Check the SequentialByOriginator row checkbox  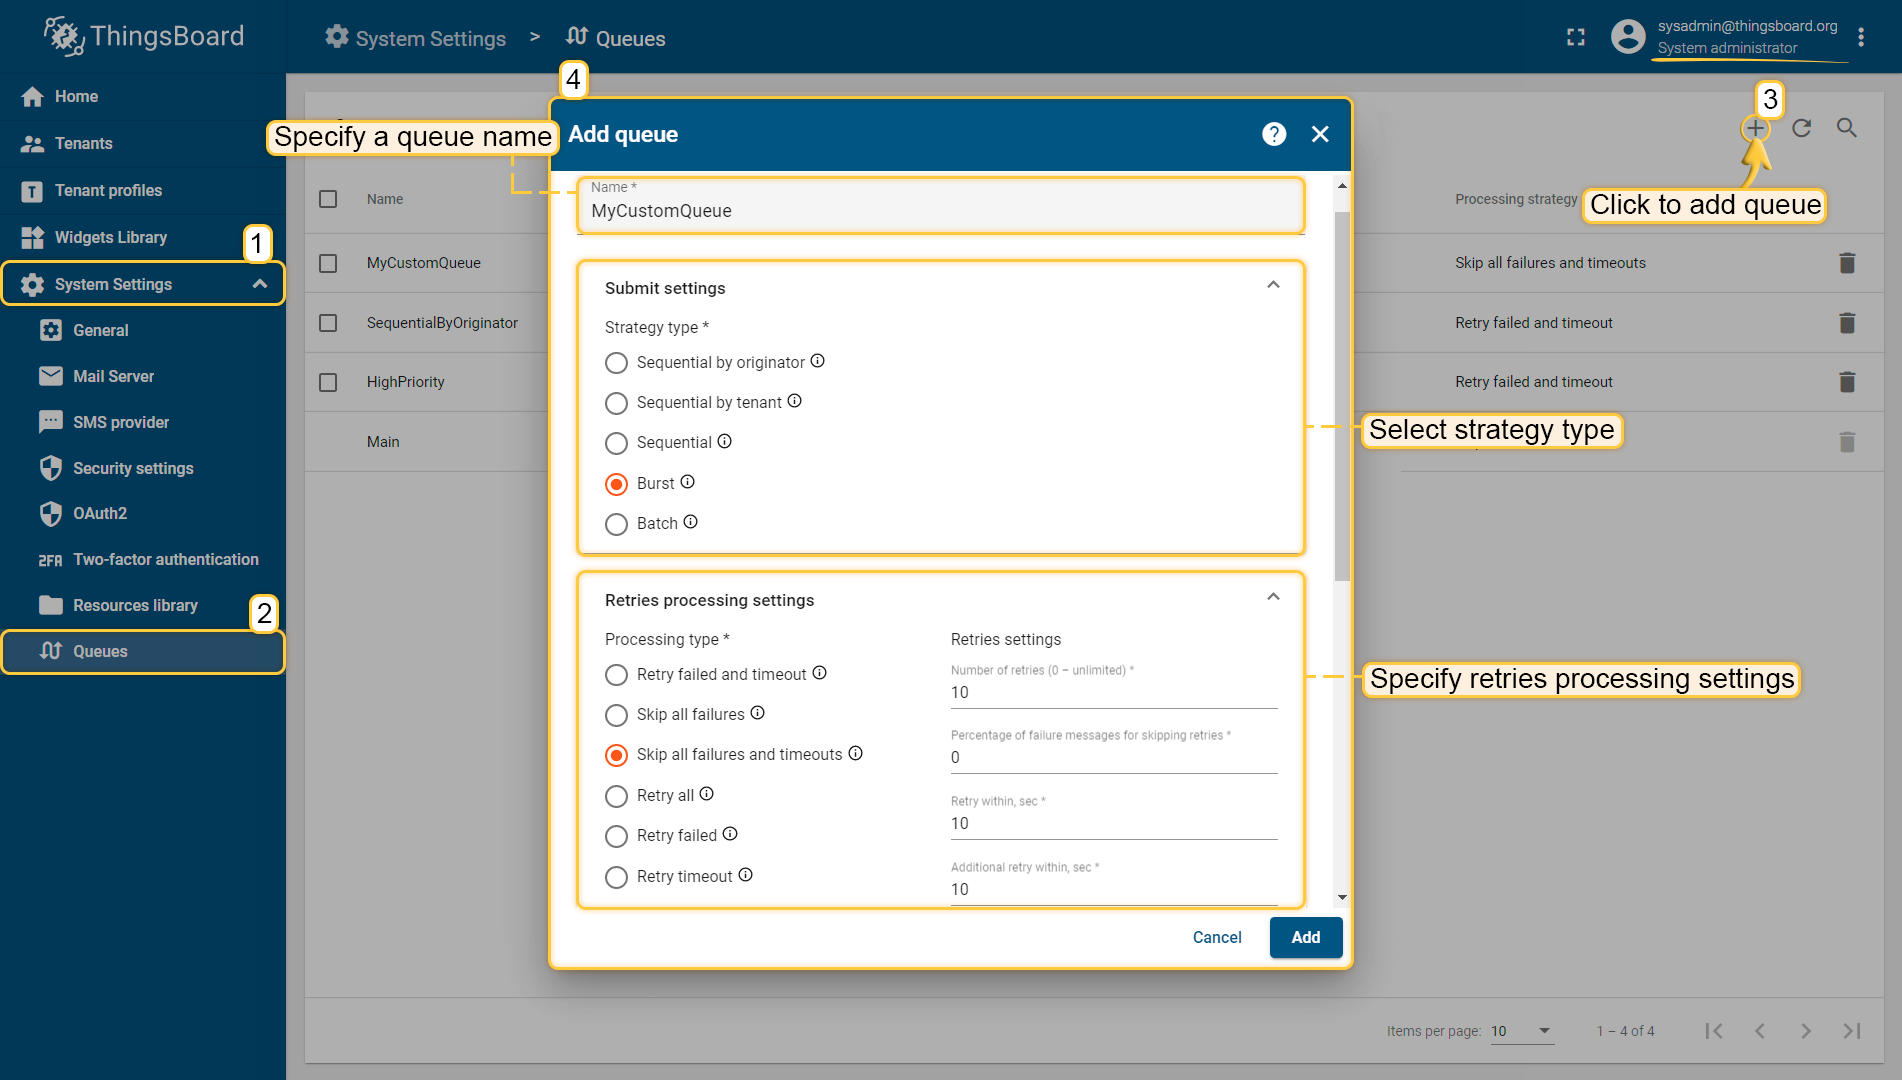[328, 323]
